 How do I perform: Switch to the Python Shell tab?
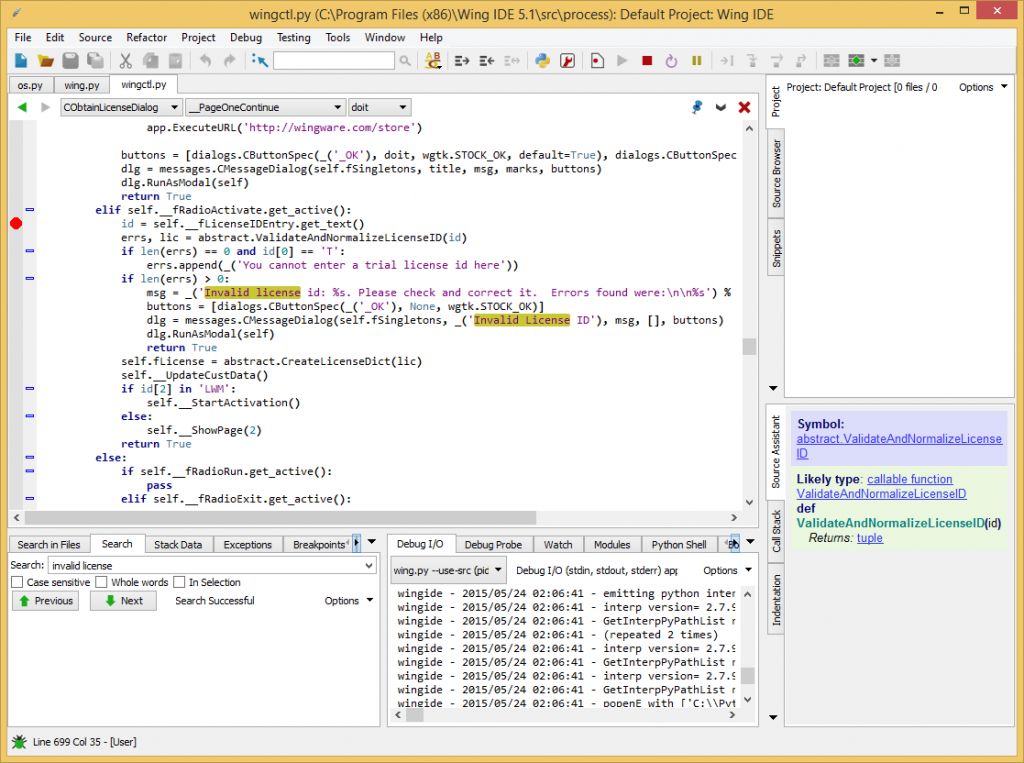click(679, 545)
